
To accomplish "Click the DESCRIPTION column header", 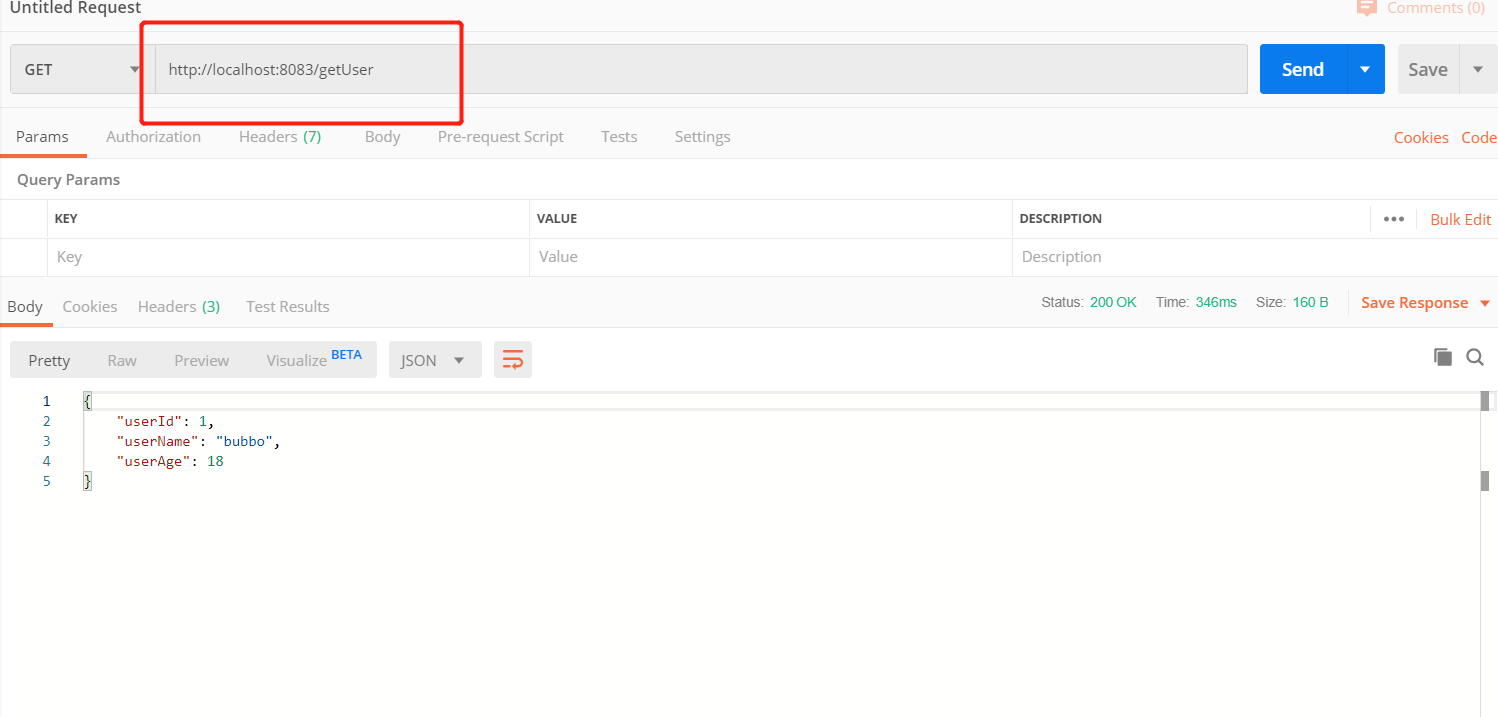I will click(1060, 219).
